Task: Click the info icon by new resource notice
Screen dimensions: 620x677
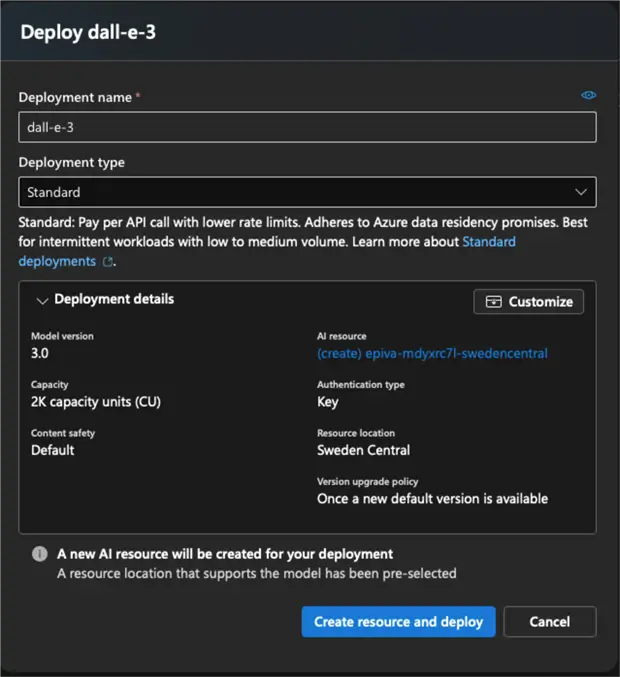Action: point(40,554)
